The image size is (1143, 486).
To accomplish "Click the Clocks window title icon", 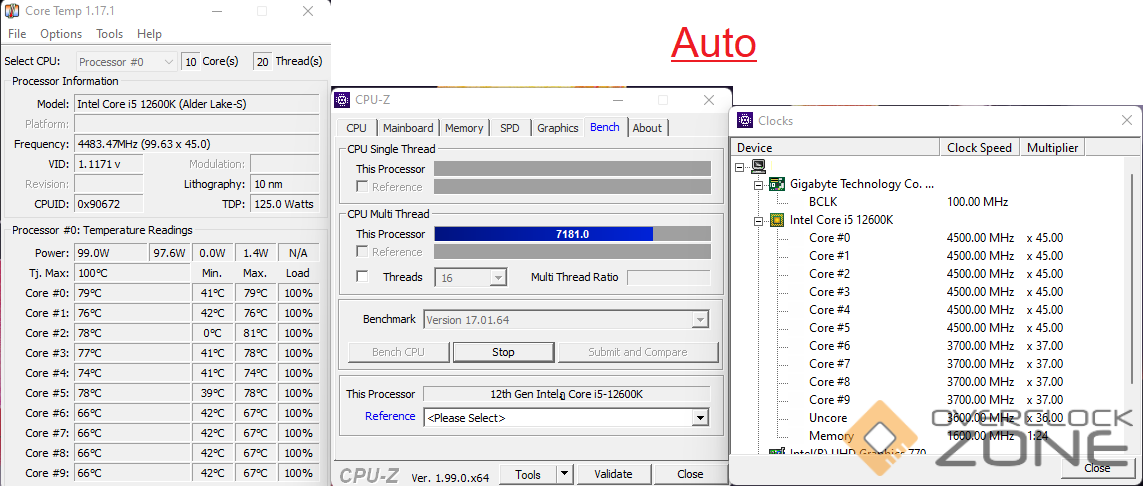I will click(x=745, y=120).
